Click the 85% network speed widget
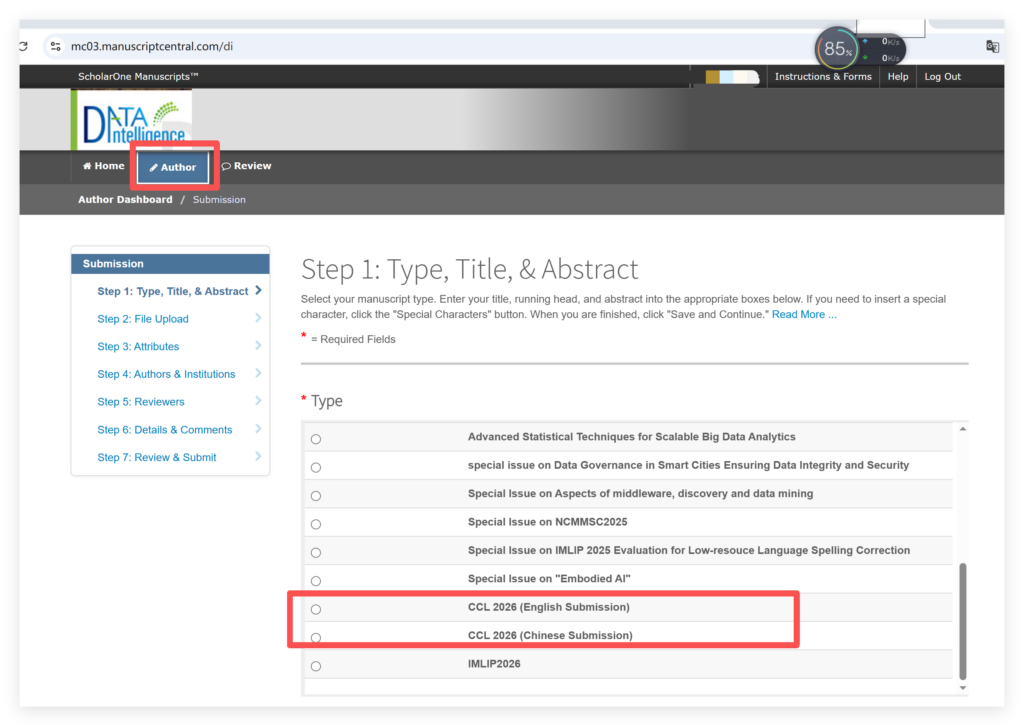 [x=837, y=48]
